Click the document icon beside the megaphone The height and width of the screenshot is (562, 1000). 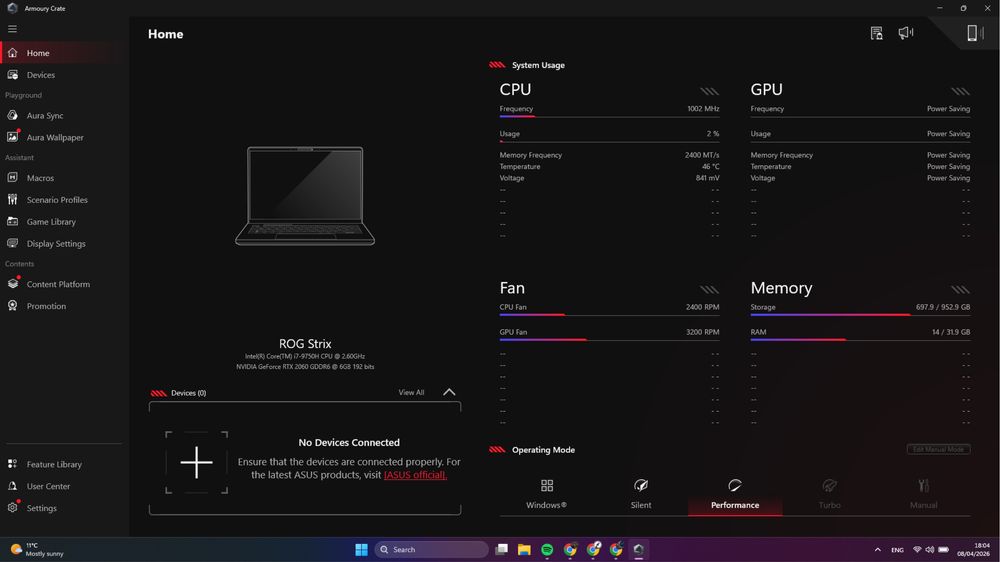click(876, 33)
